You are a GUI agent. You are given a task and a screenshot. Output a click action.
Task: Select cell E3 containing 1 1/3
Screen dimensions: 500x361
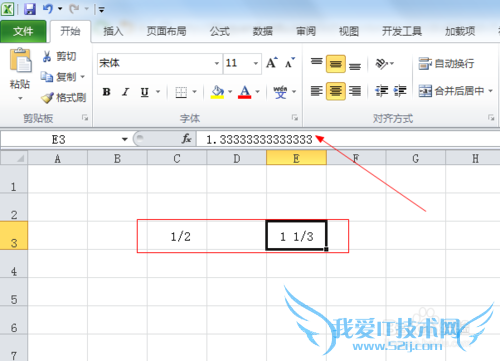(296, 235)
